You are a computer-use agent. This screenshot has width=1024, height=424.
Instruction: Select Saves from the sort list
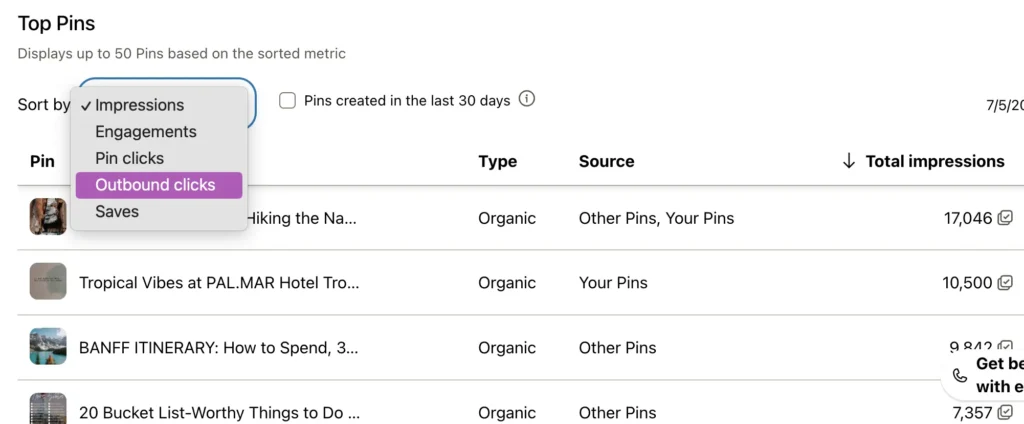click(x=117, y=212)
